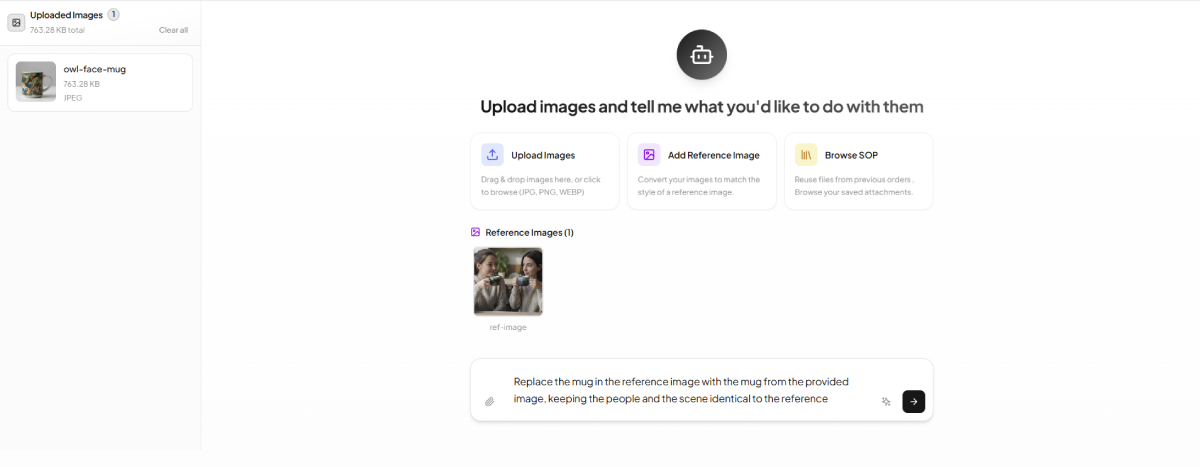Screen dimensions: 1200x467
Task: Open the Add Reference Image card
Action: coord(702,171)
